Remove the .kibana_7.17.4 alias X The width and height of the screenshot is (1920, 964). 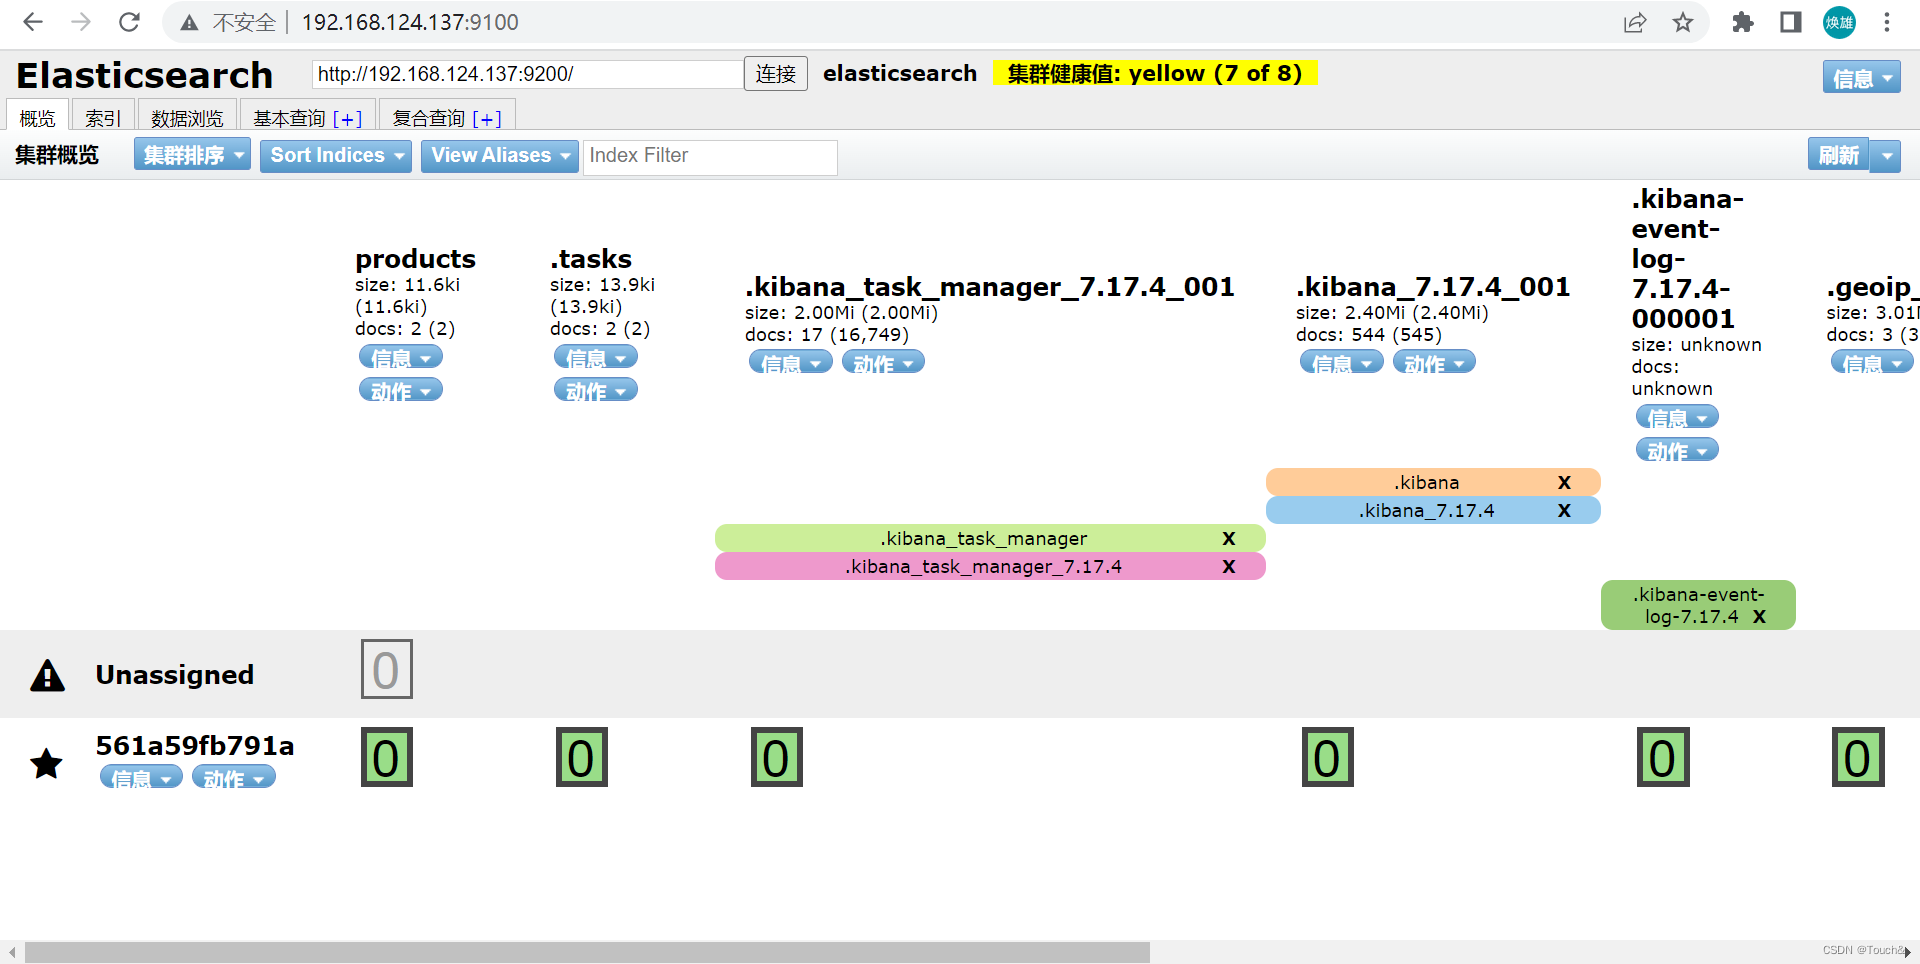click(x=1564, y=510)
